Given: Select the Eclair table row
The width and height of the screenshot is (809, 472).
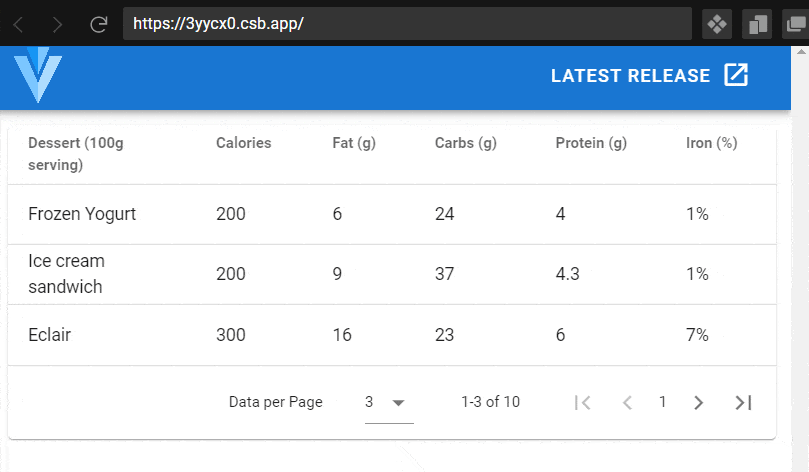Looking at the screenshot, I should (49, 335).
